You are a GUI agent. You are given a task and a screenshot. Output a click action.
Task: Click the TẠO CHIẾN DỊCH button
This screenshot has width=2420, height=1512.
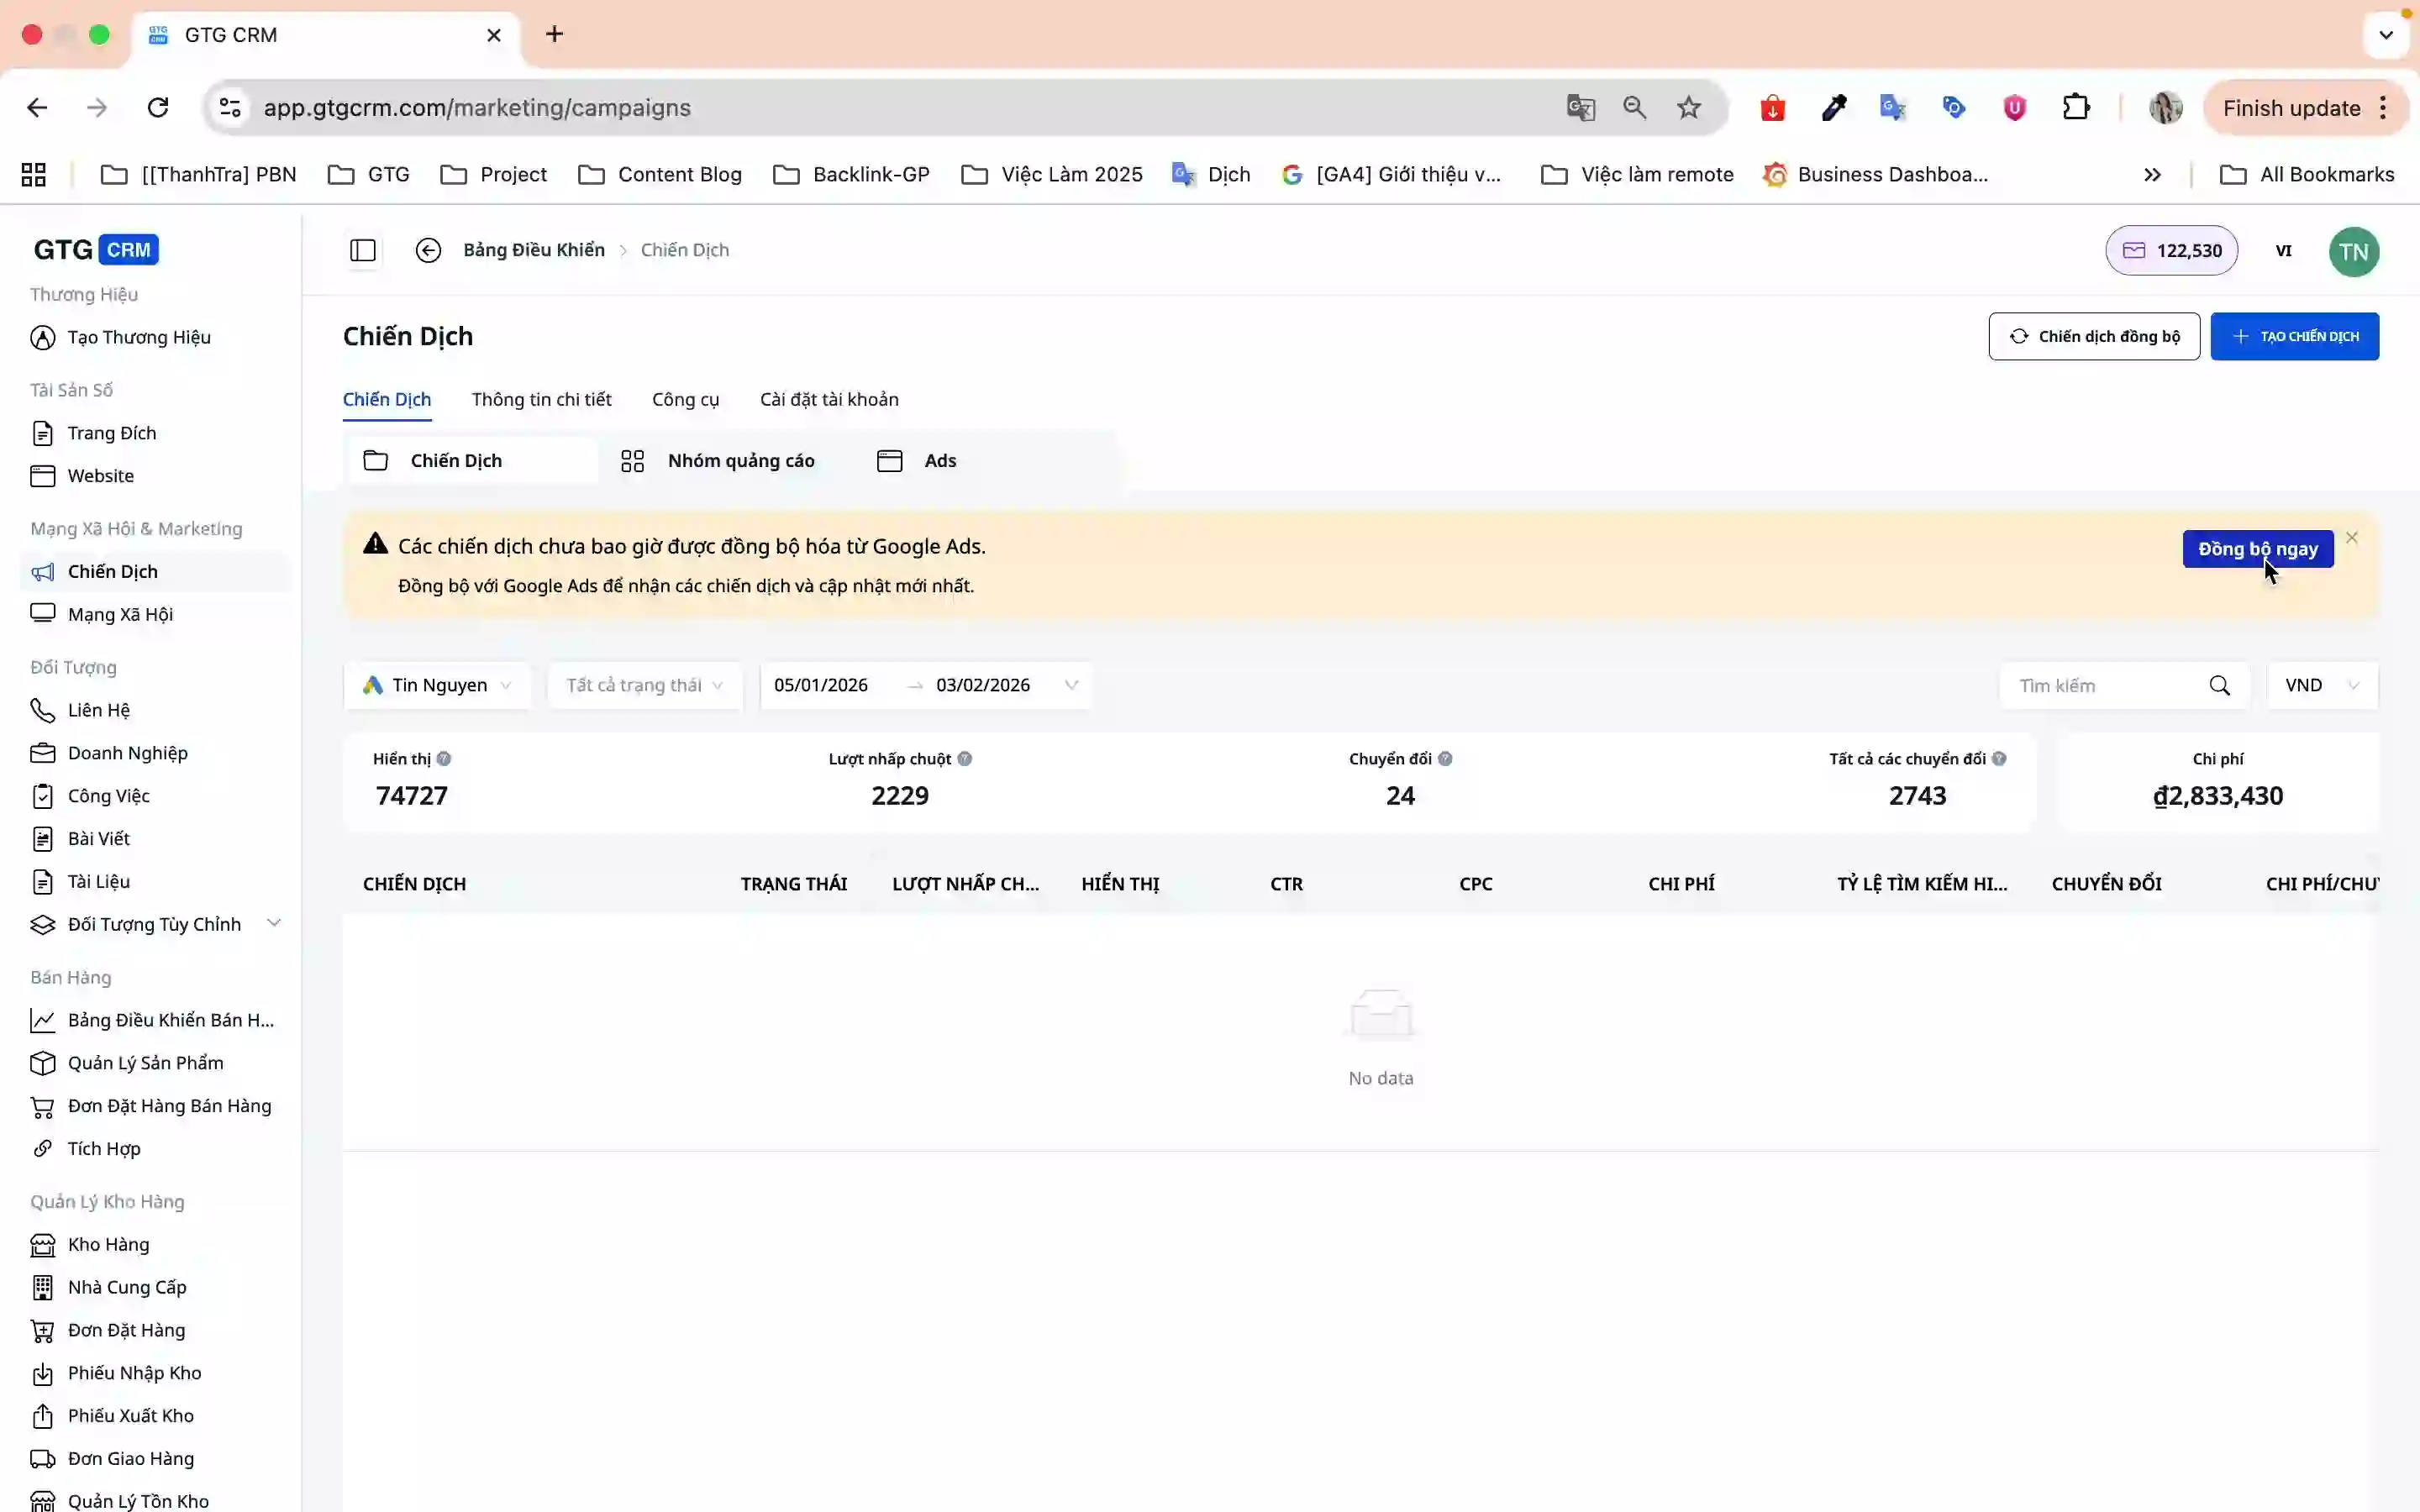click(2294, 337)
